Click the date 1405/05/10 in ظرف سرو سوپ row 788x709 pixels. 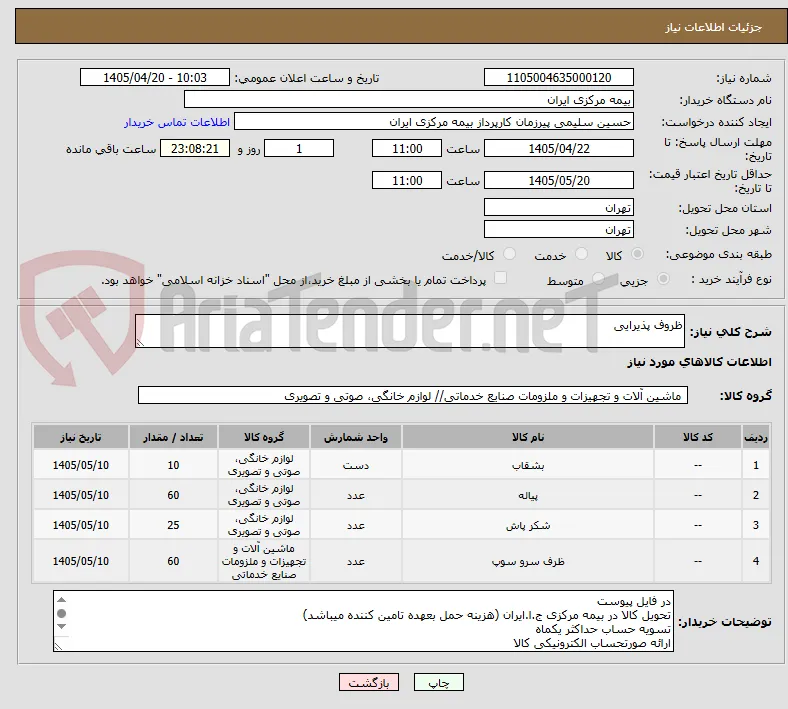point(80,561)
